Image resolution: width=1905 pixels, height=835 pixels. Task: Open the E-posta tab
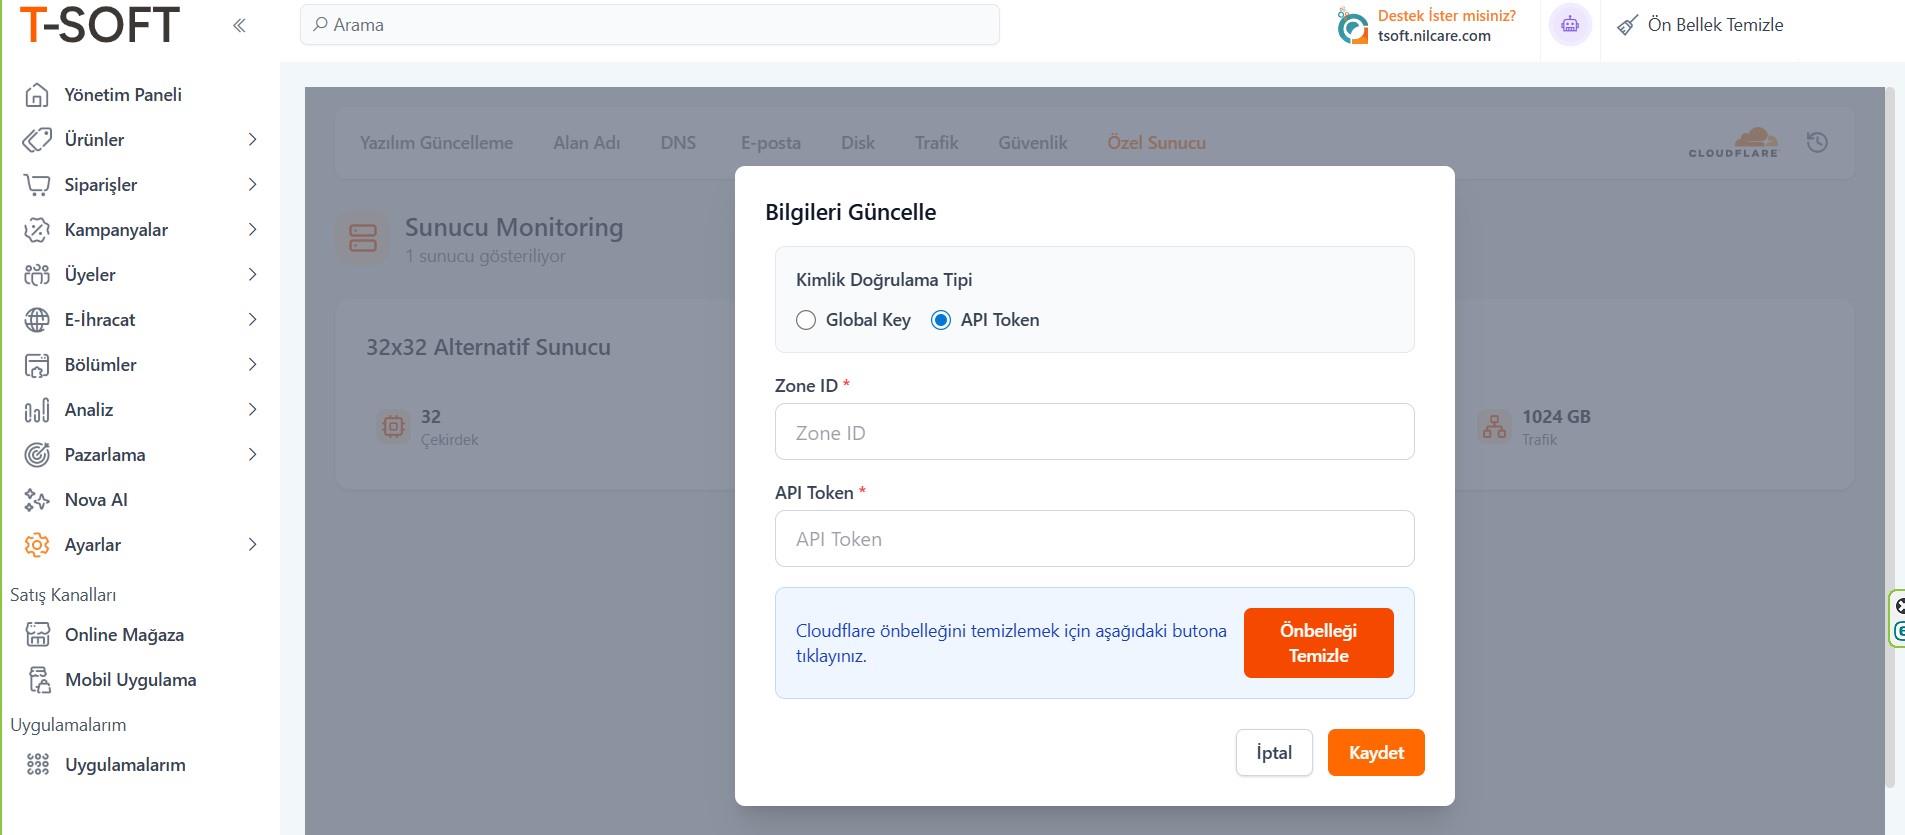pos(771,143)
